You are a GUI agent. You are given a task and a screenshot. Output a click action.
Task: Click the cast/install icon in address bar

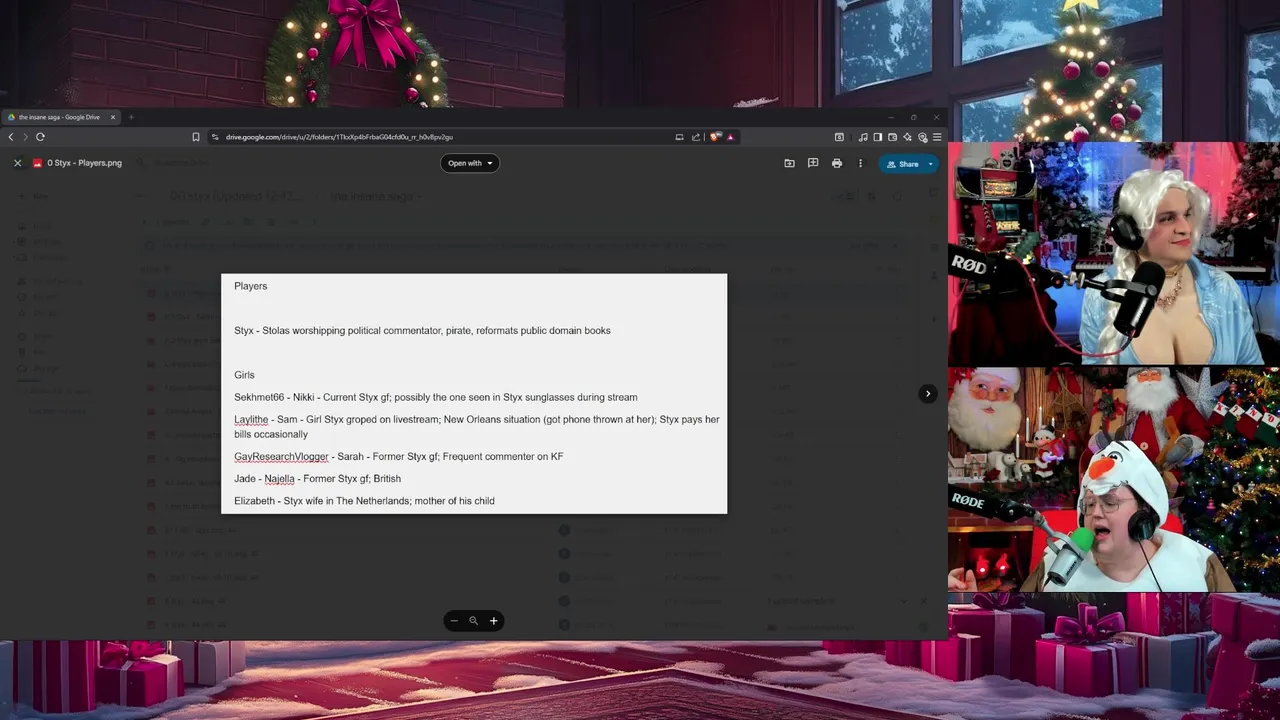coord(679,137)
